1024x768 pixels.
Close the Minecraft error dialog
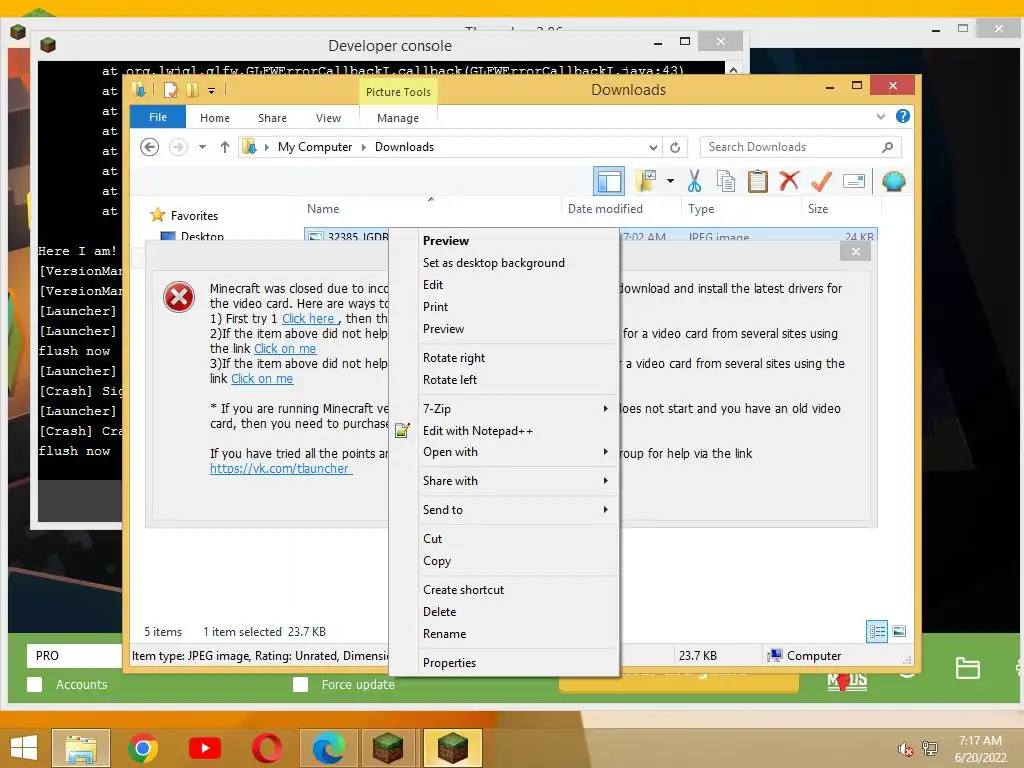point(856,251)
